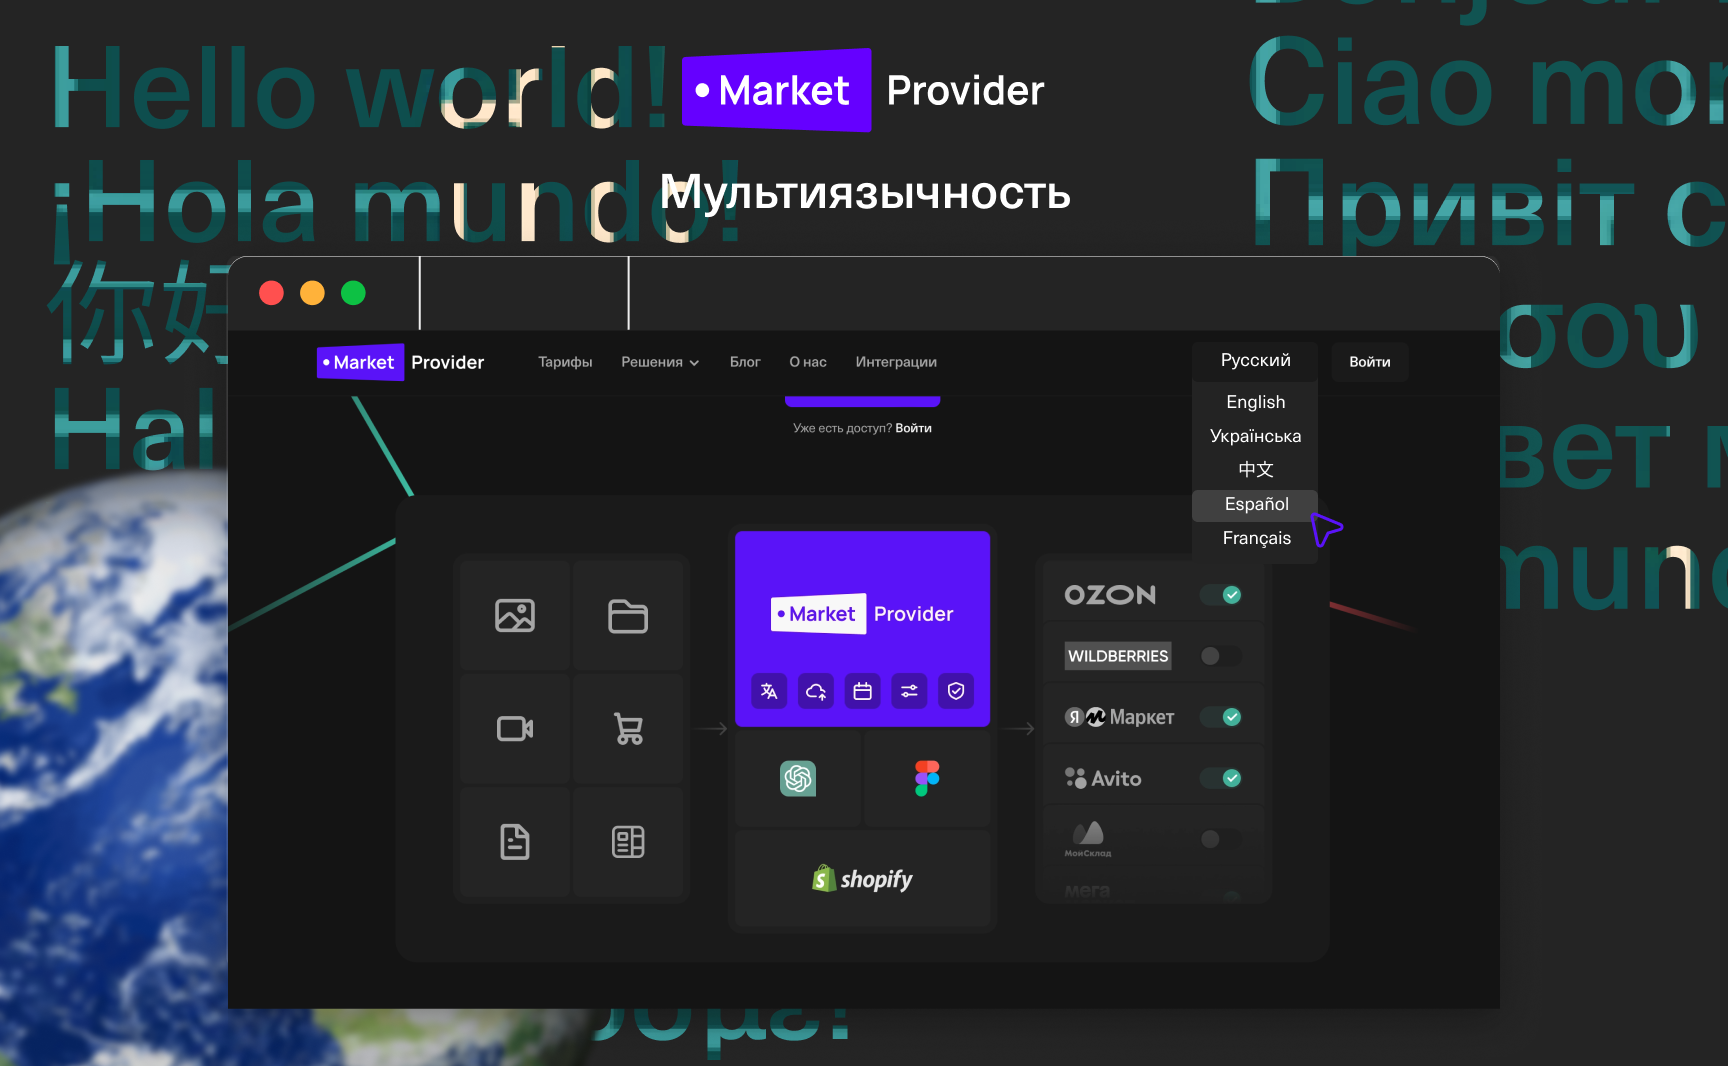Click the shield check icon
The height and width of the screenshot is (1066, 1728).
point(956,691)
